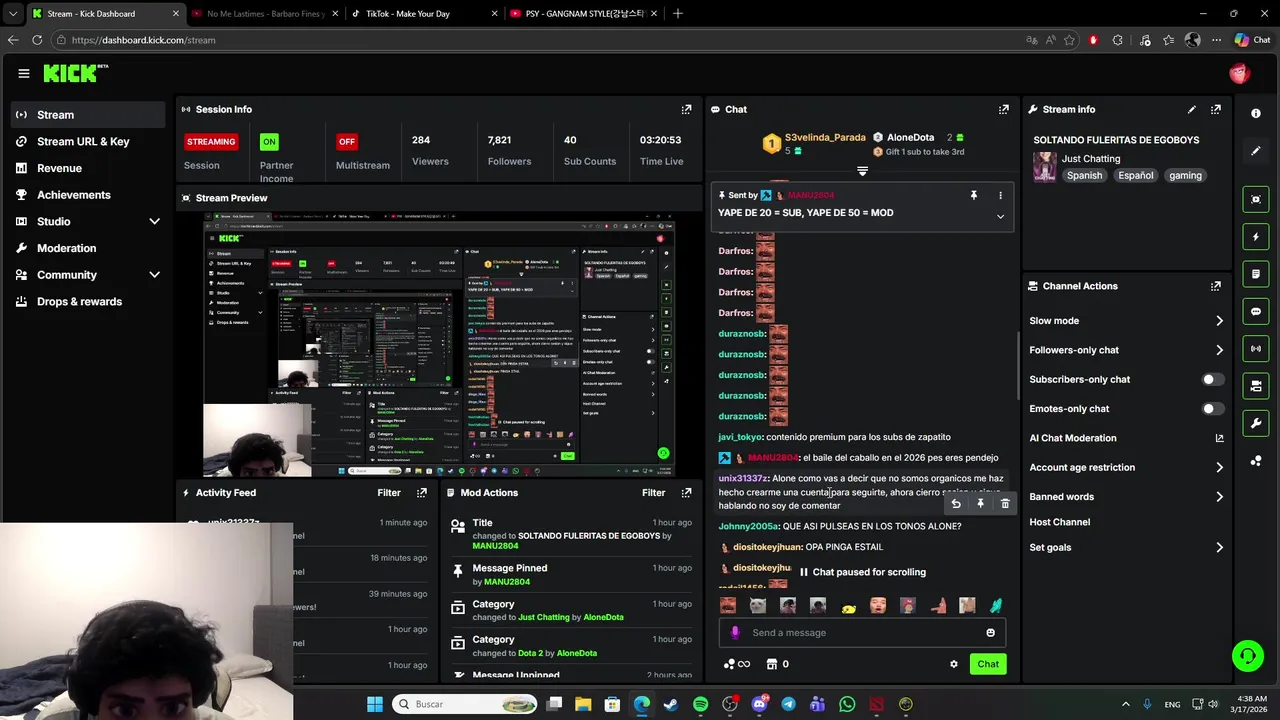Pop out the Session Info panel

pyautogui.click(x=686, y=109)
